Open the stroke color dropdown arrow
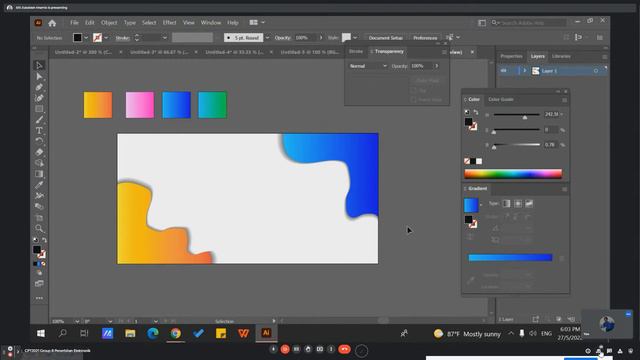Screen dimensions: 640x360 [106, 38]
